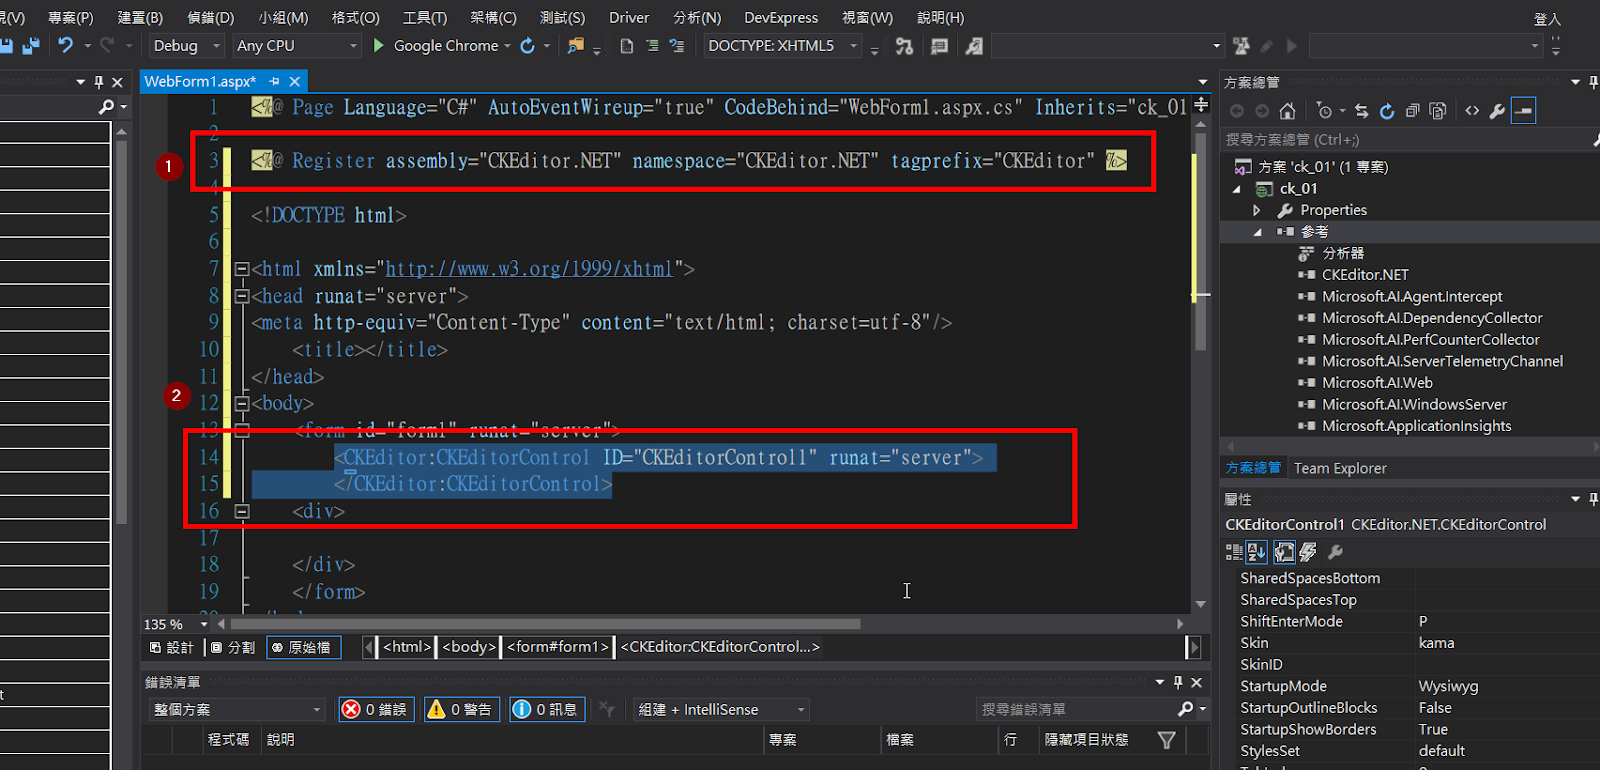Click Collapse All in Solution Explorer
This screenshot has height=770, width=1600.
1412,111
